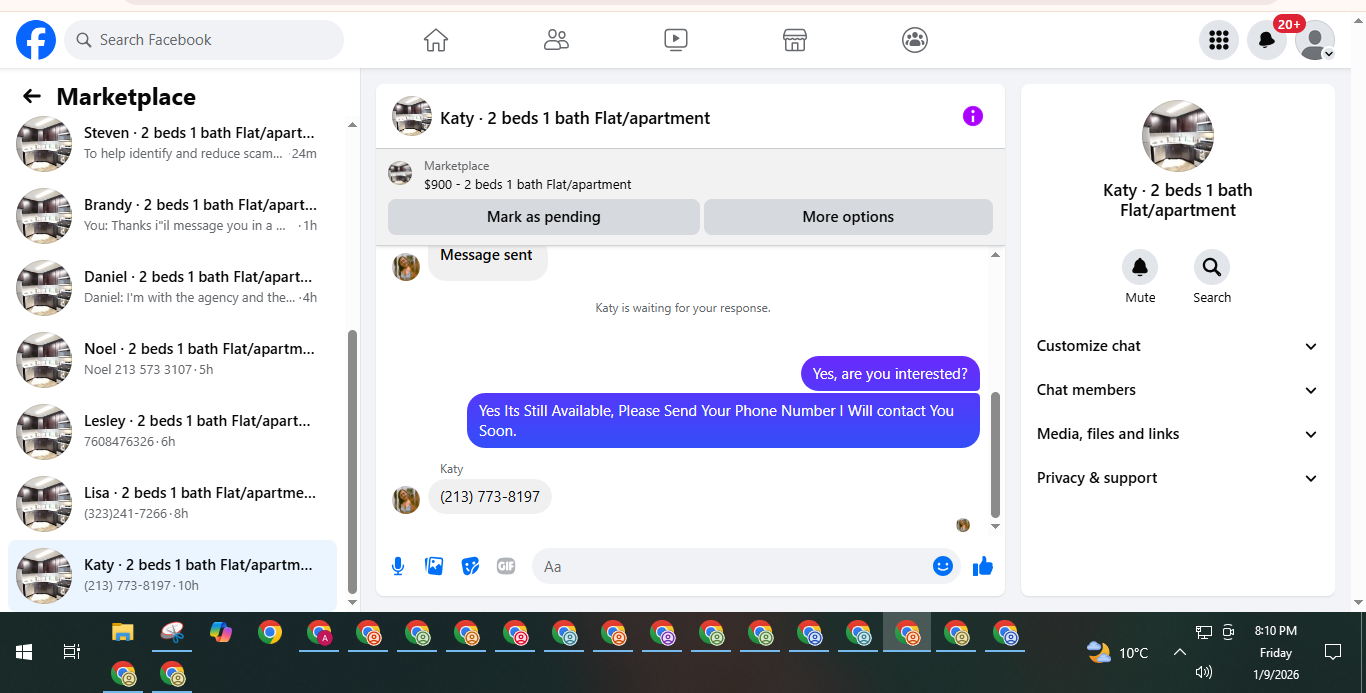1366x693 pixels.
Task: Open Daniel's conversation in the list
Action: 173,287
